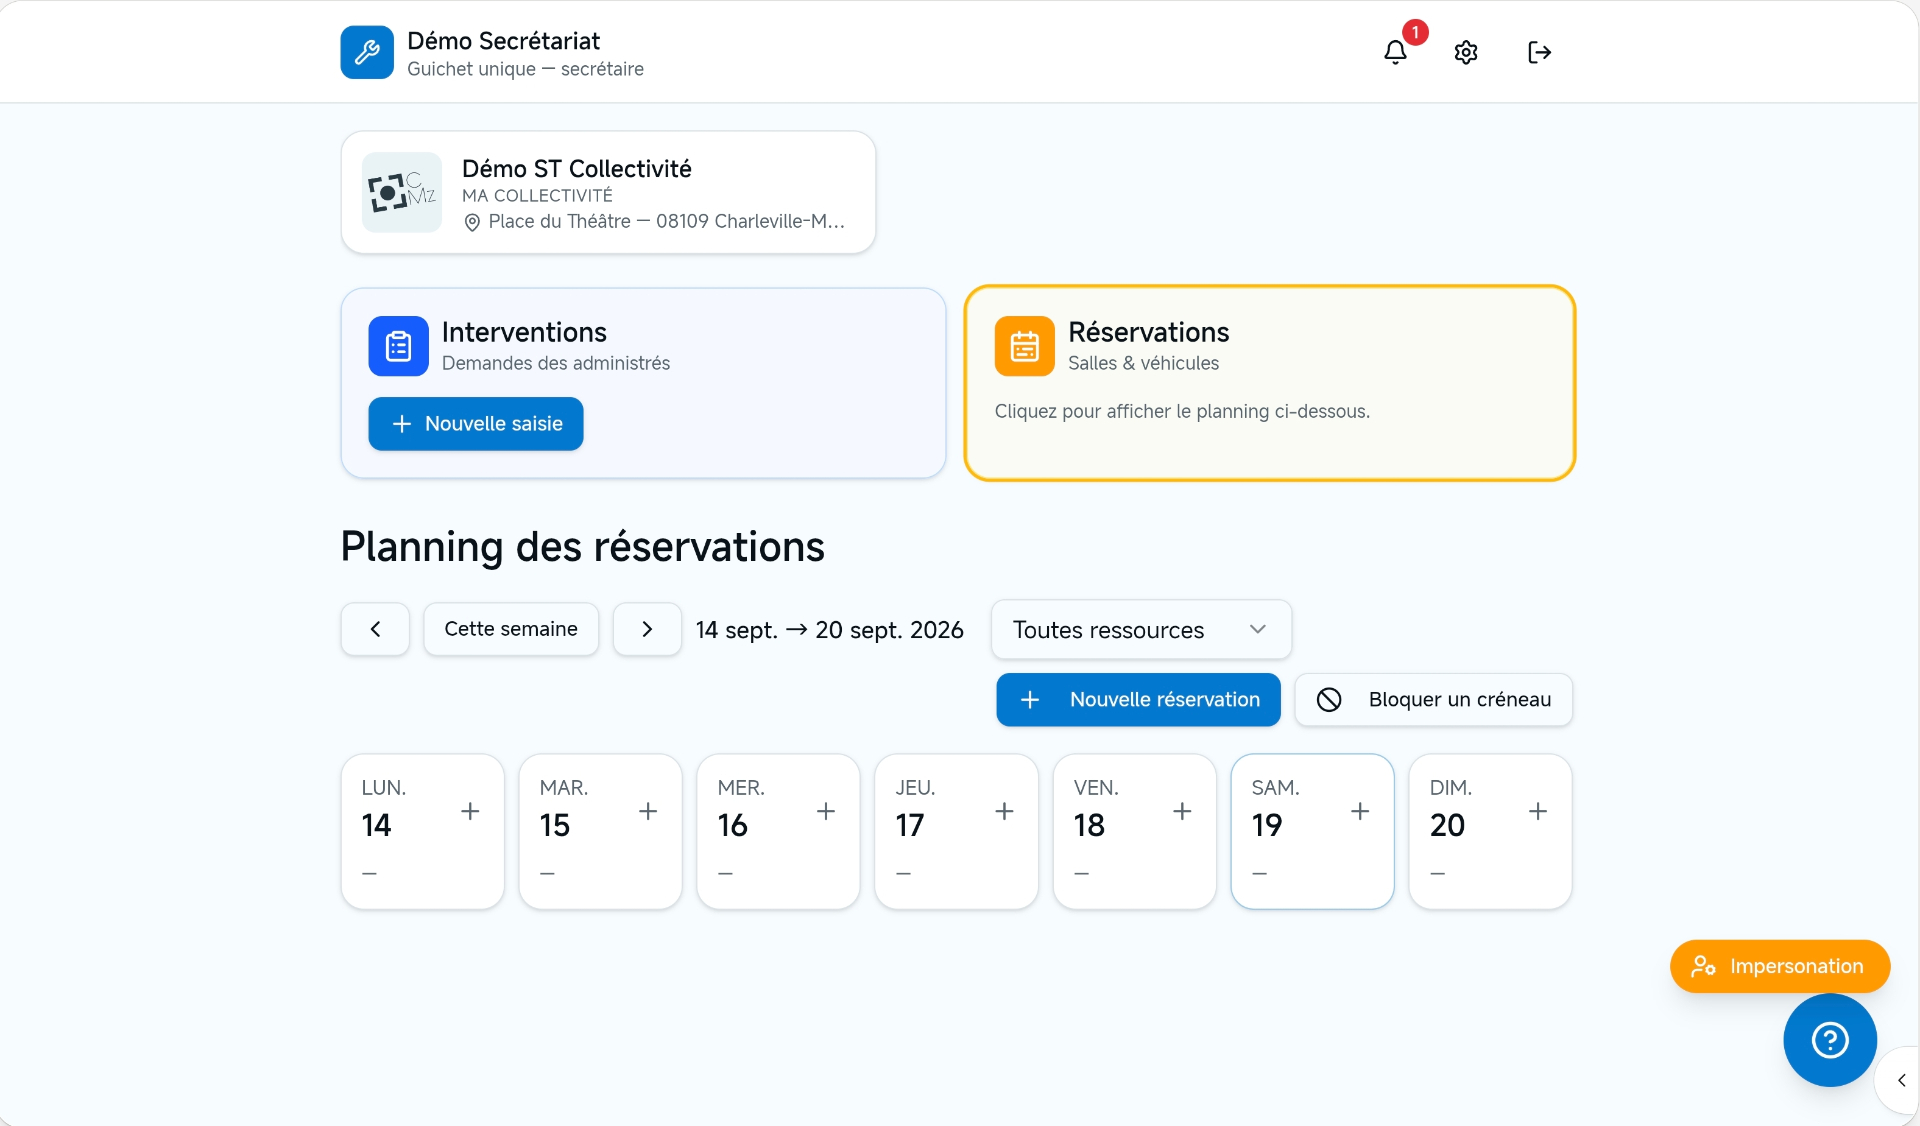
Task: Open the Démo ST Collectivité card
Action: click(x=608, y=192)
